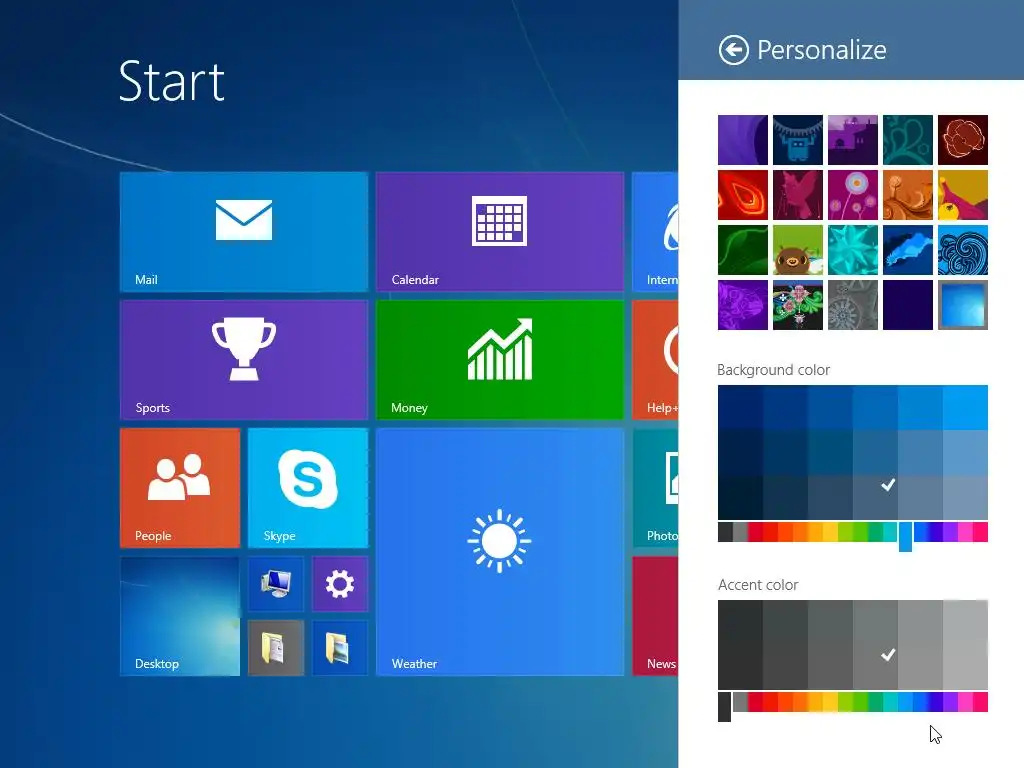The width and height of the screenshot is (1024, 768).
Task: Choose purple on the accent hue strip
Action: (x=950, y=702)
